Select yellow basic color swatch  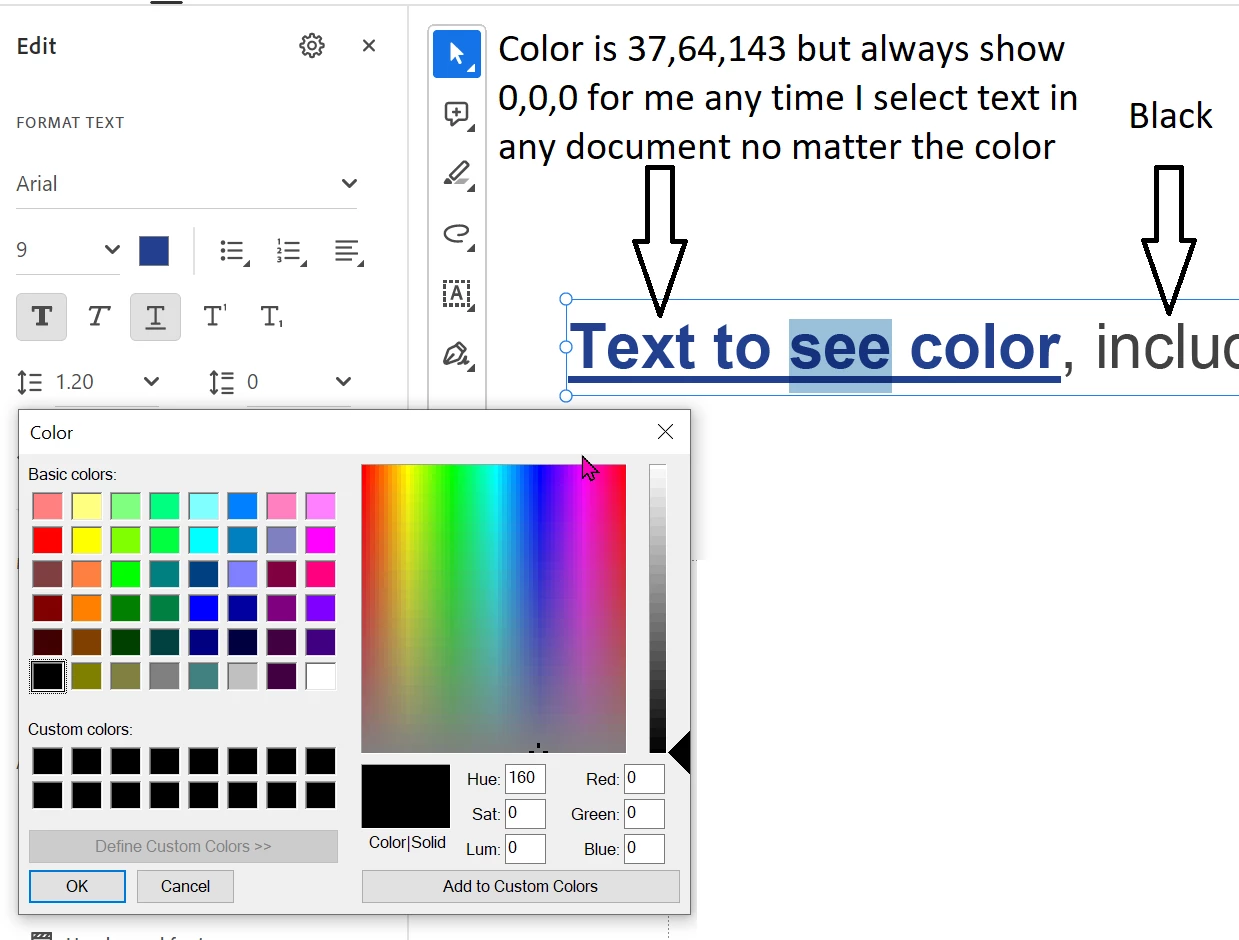86,541
